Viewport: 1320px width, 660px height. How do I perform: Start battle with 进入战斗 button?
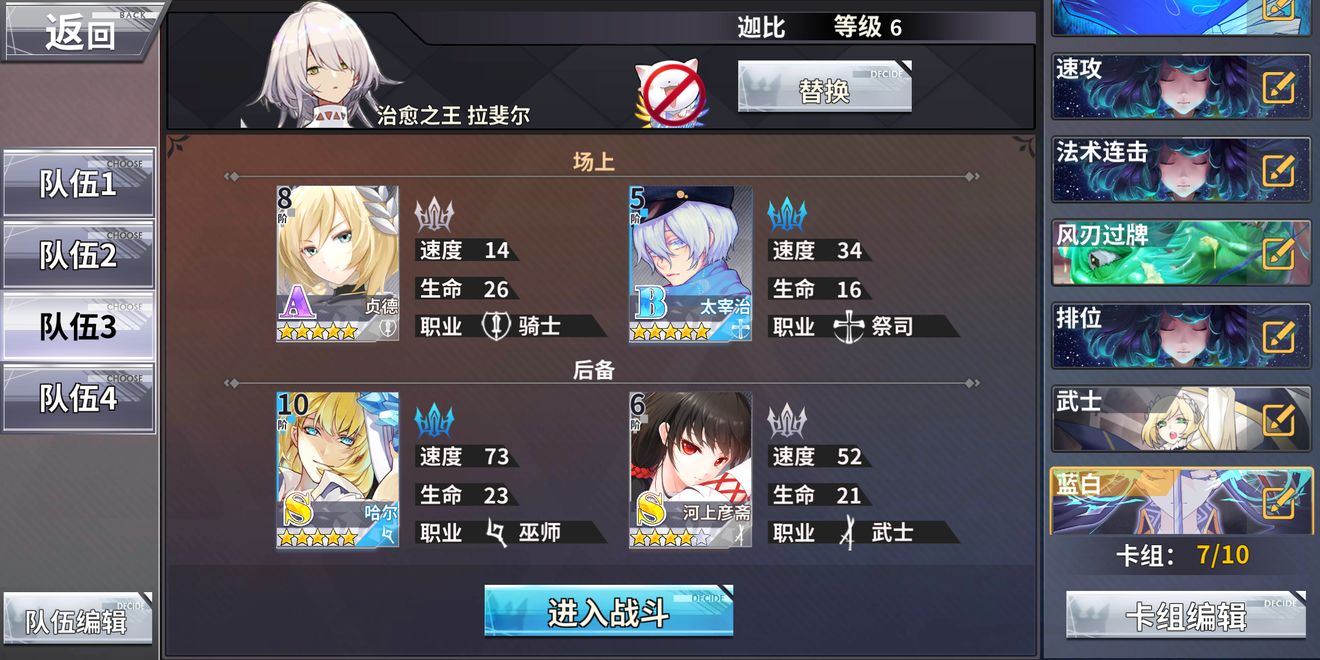tap(609, 611)
